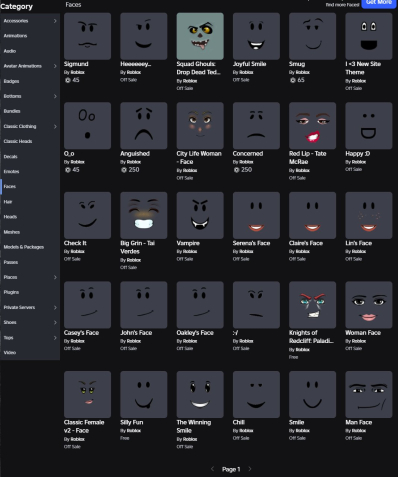Expand the Private Servers chevron
Viewport: 398px width, 477px height.
pos(55,307)
